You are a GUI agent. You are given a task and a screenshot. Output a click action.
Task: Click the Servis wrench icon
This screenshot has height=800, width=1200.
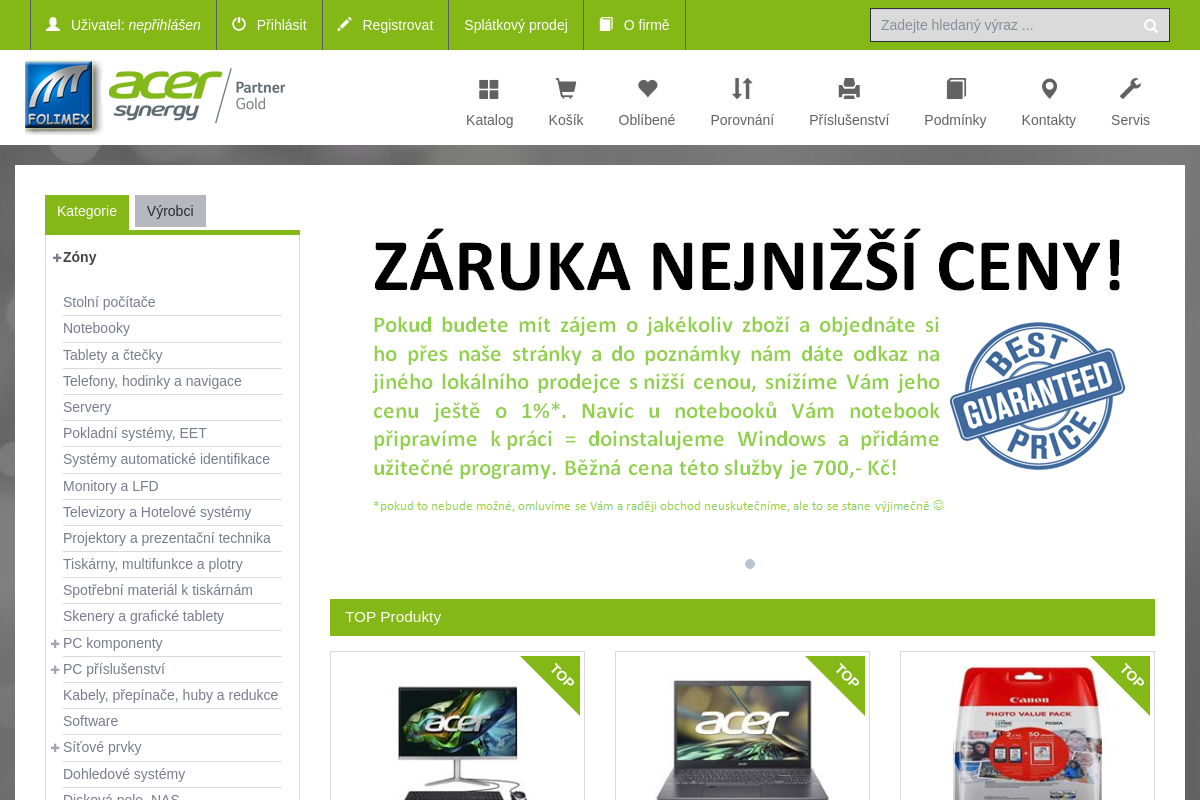(x=1130, y=88)
